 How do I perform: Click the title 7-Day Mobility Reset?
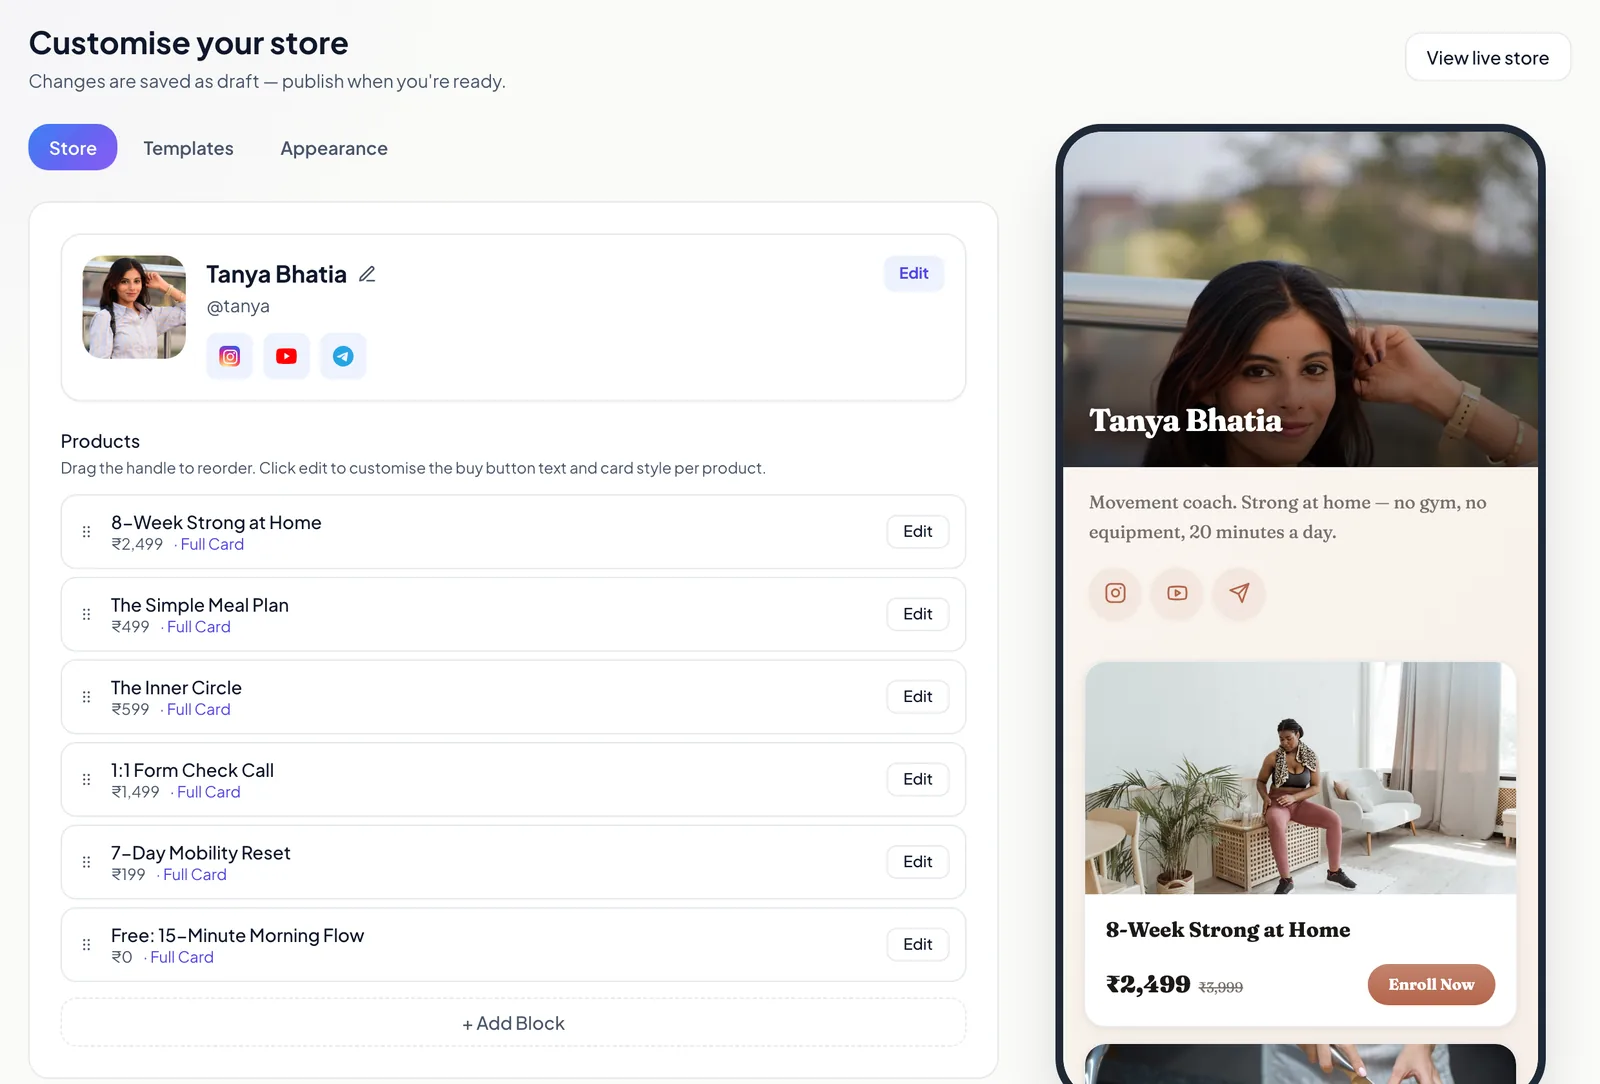click(x=201, y=853)
